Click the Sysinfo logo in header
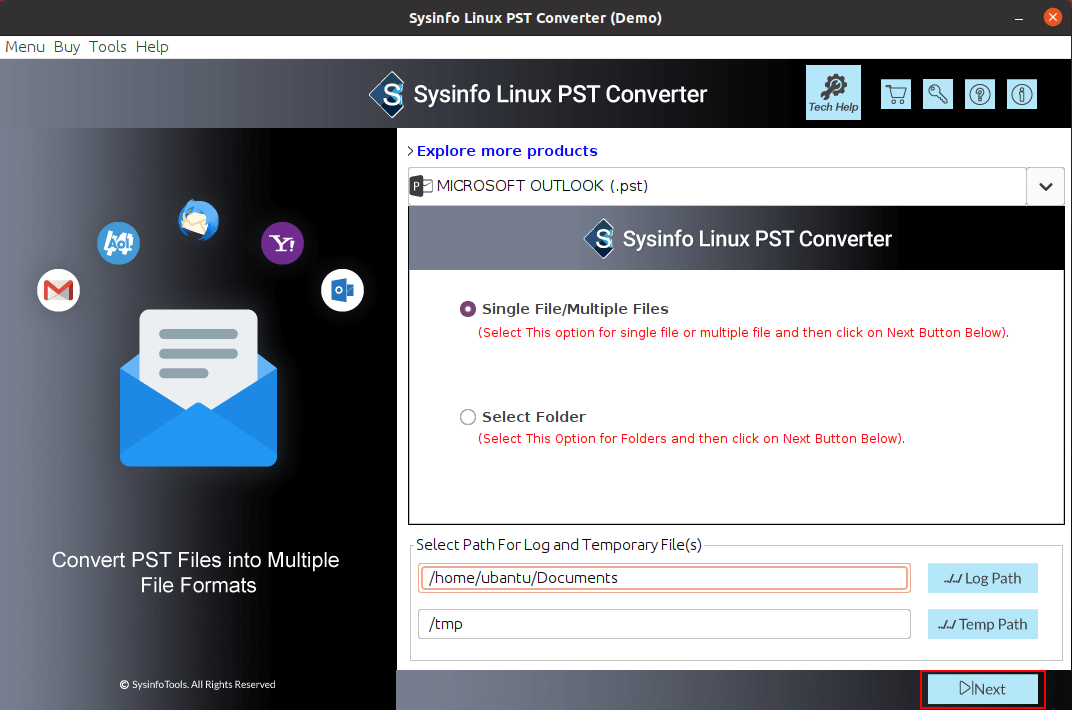 click(x=388, y=94)
